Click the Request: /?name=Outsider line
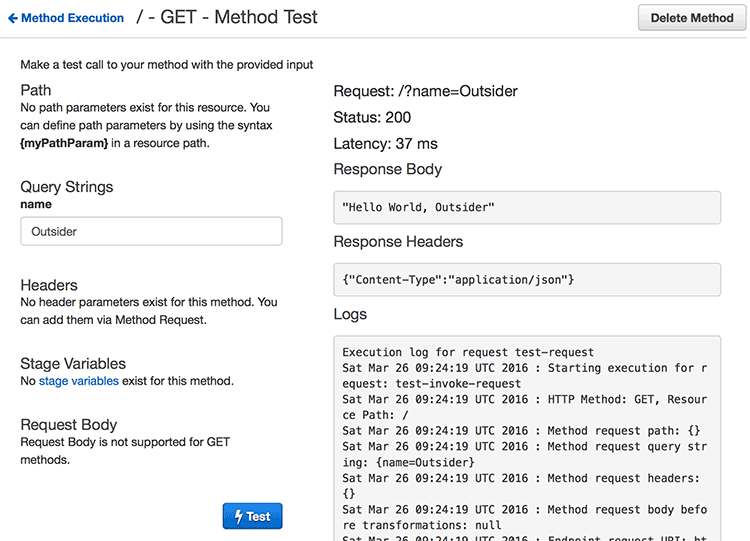The image size is (750, 541). [x=425, y=91]
